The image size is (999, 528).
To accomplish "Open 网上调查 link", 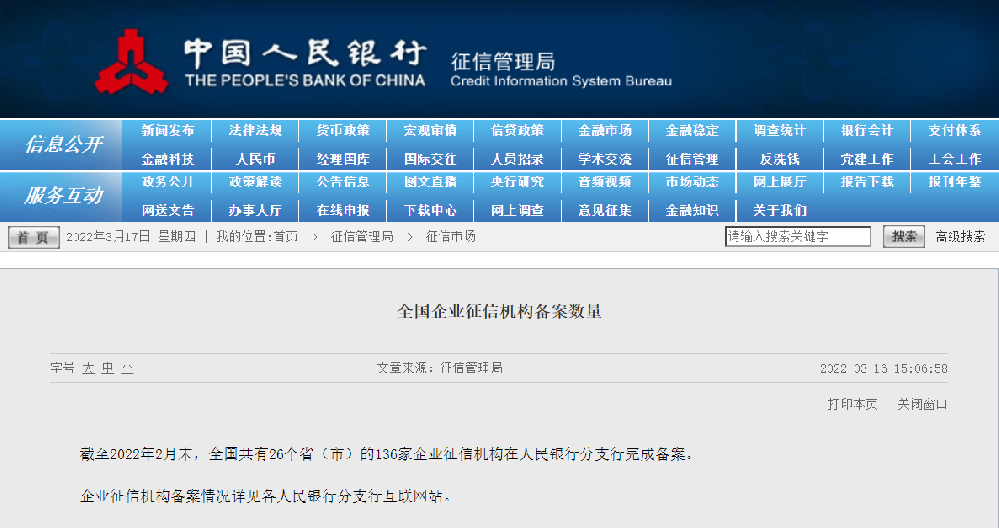I will 517,211.
